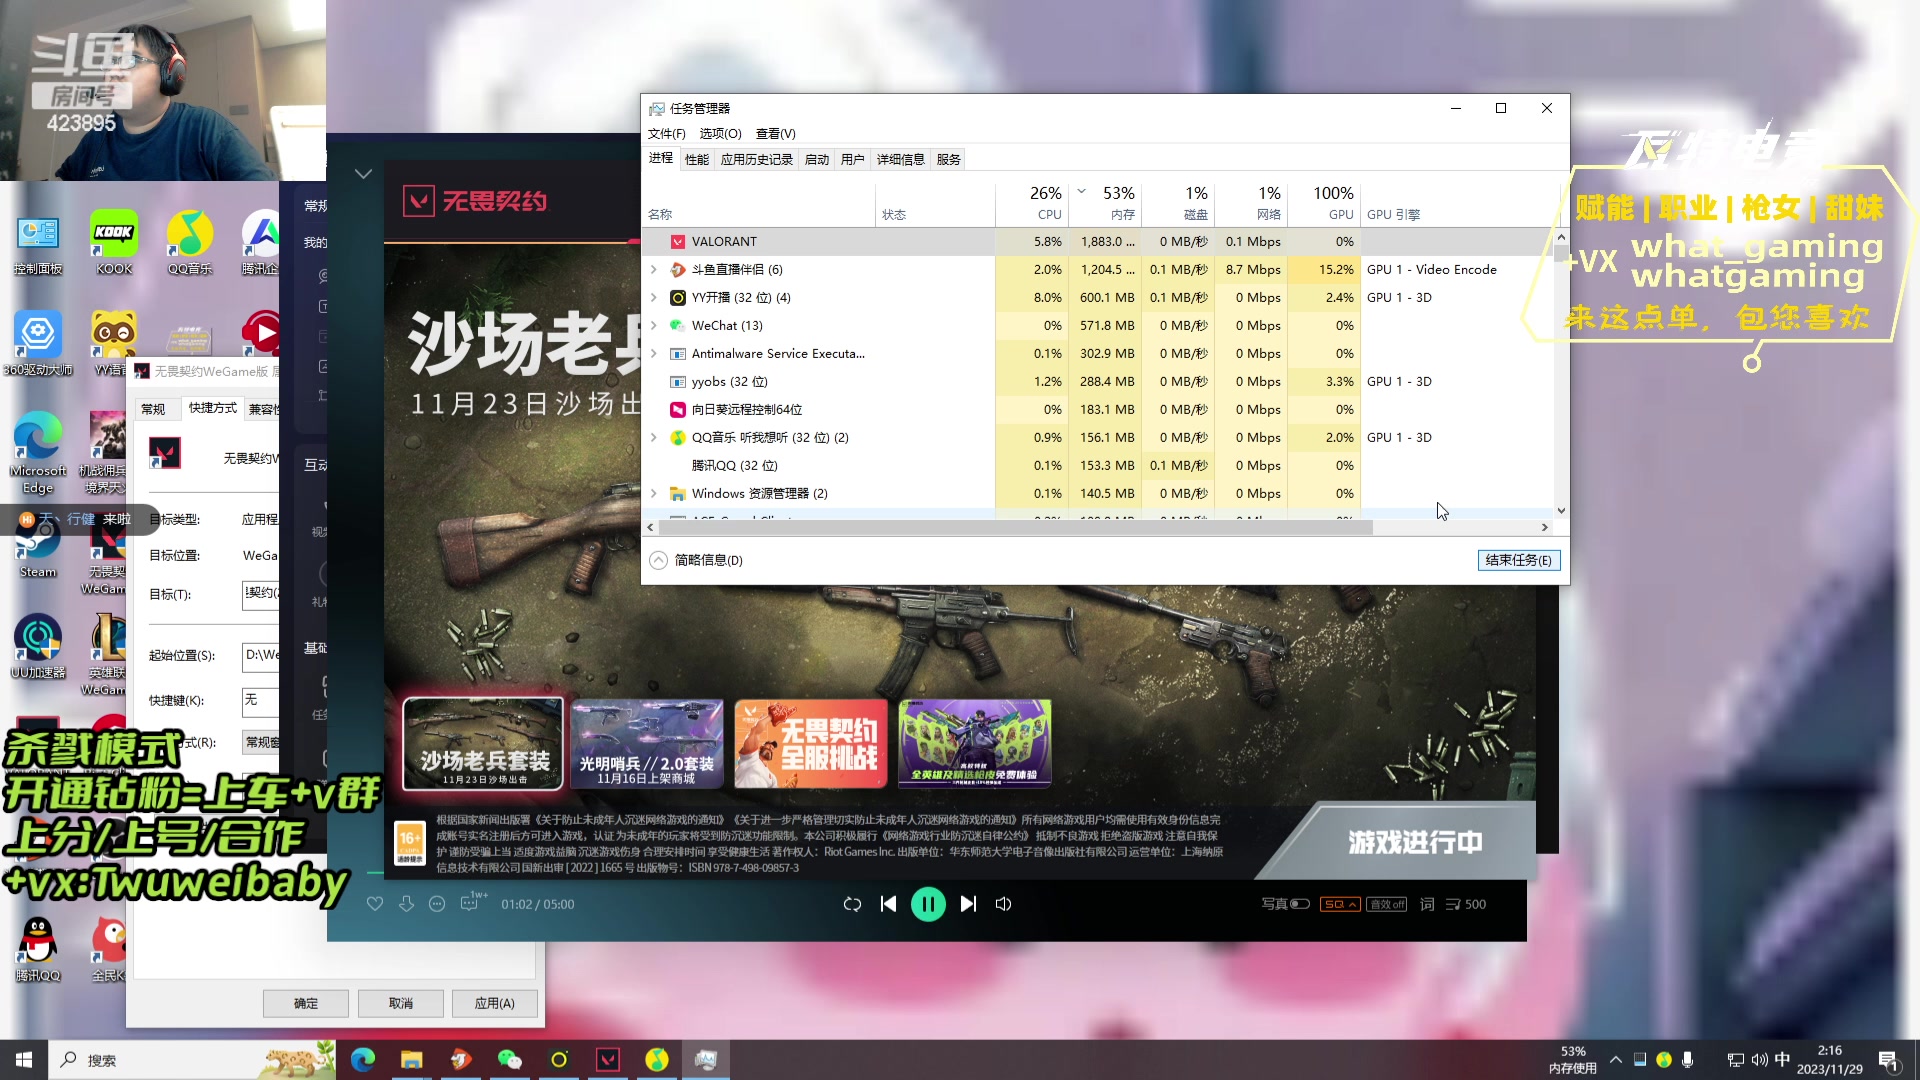
Task: Expand the YY开播 (32 位) process group
Action: (x=654, y=298)
